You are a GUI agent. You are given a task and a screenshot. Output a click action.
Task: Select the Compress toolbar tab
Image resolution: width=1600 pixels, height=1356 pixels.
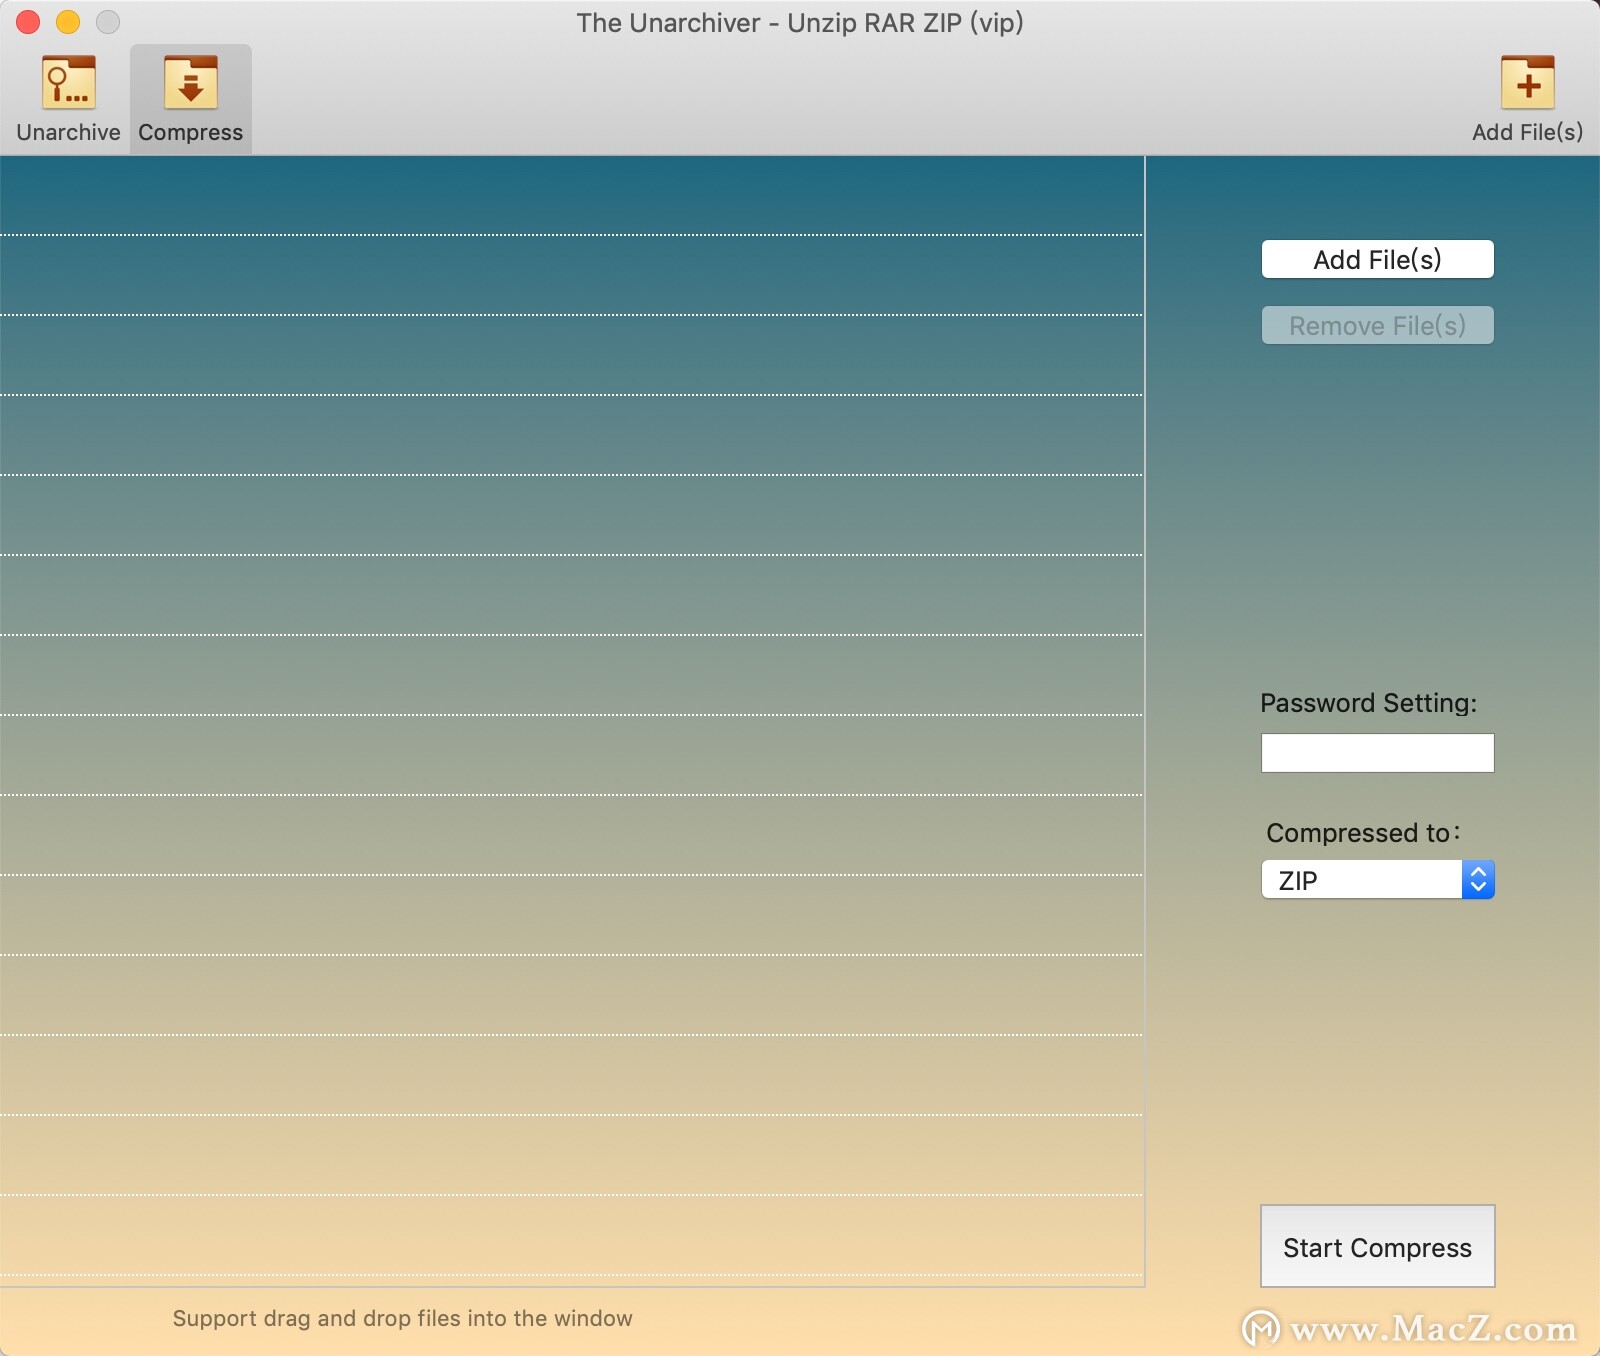tap(191, 99)
